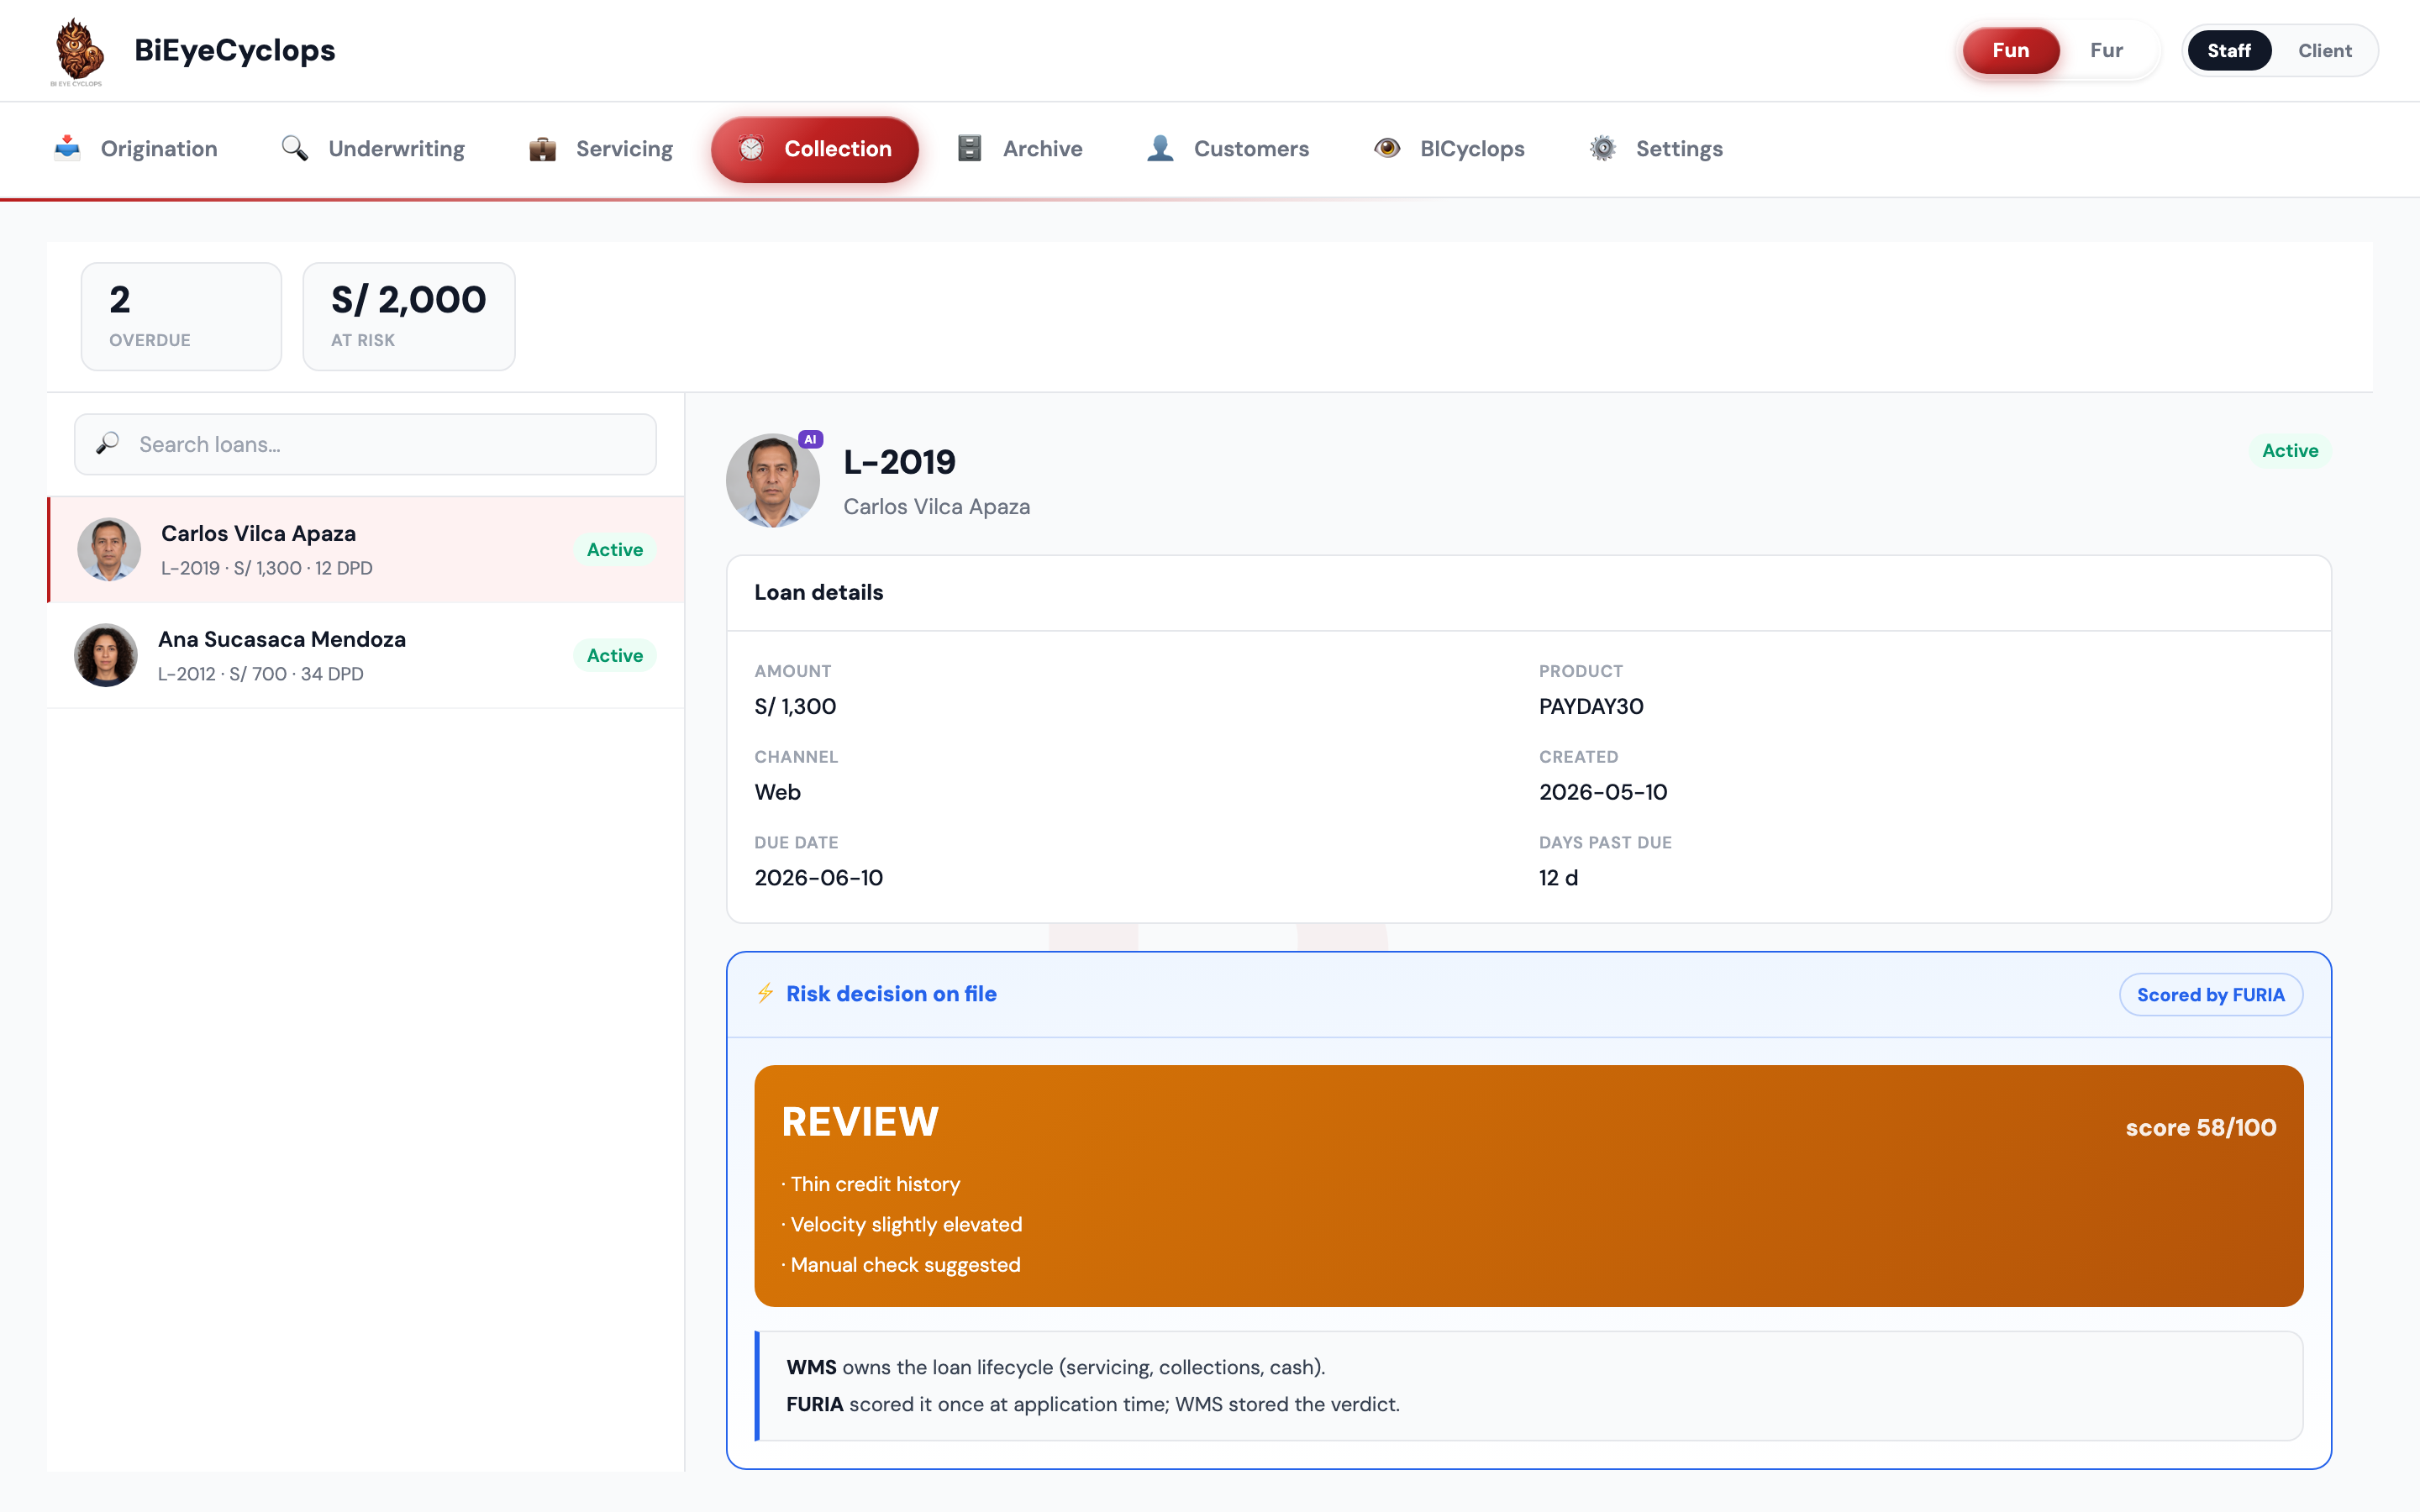This screenshot has height=1512, width=2420.
Task: Click the search magnifier icon in loan search
Action: point(108,443)
